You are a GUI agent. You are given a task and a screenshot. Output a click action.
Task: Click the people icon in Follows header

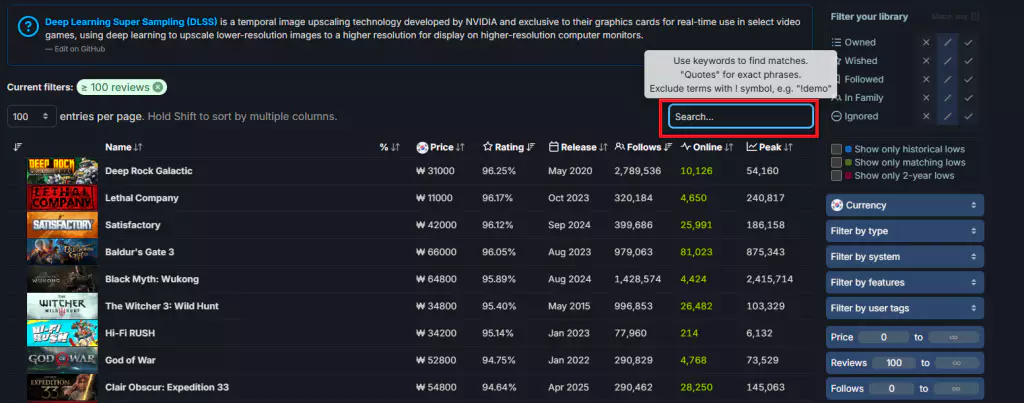click(620, 148)
